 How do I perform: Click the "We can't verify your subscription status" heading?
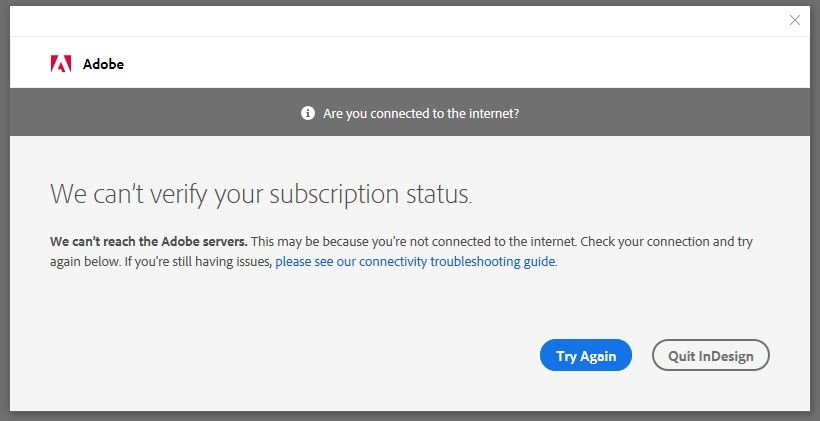click(x=260, y=194)
